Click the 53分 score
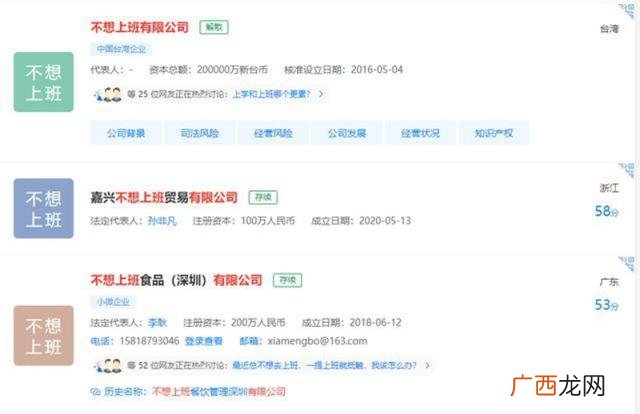The height and width of the screenshot is (414, 640). (607, 305)
